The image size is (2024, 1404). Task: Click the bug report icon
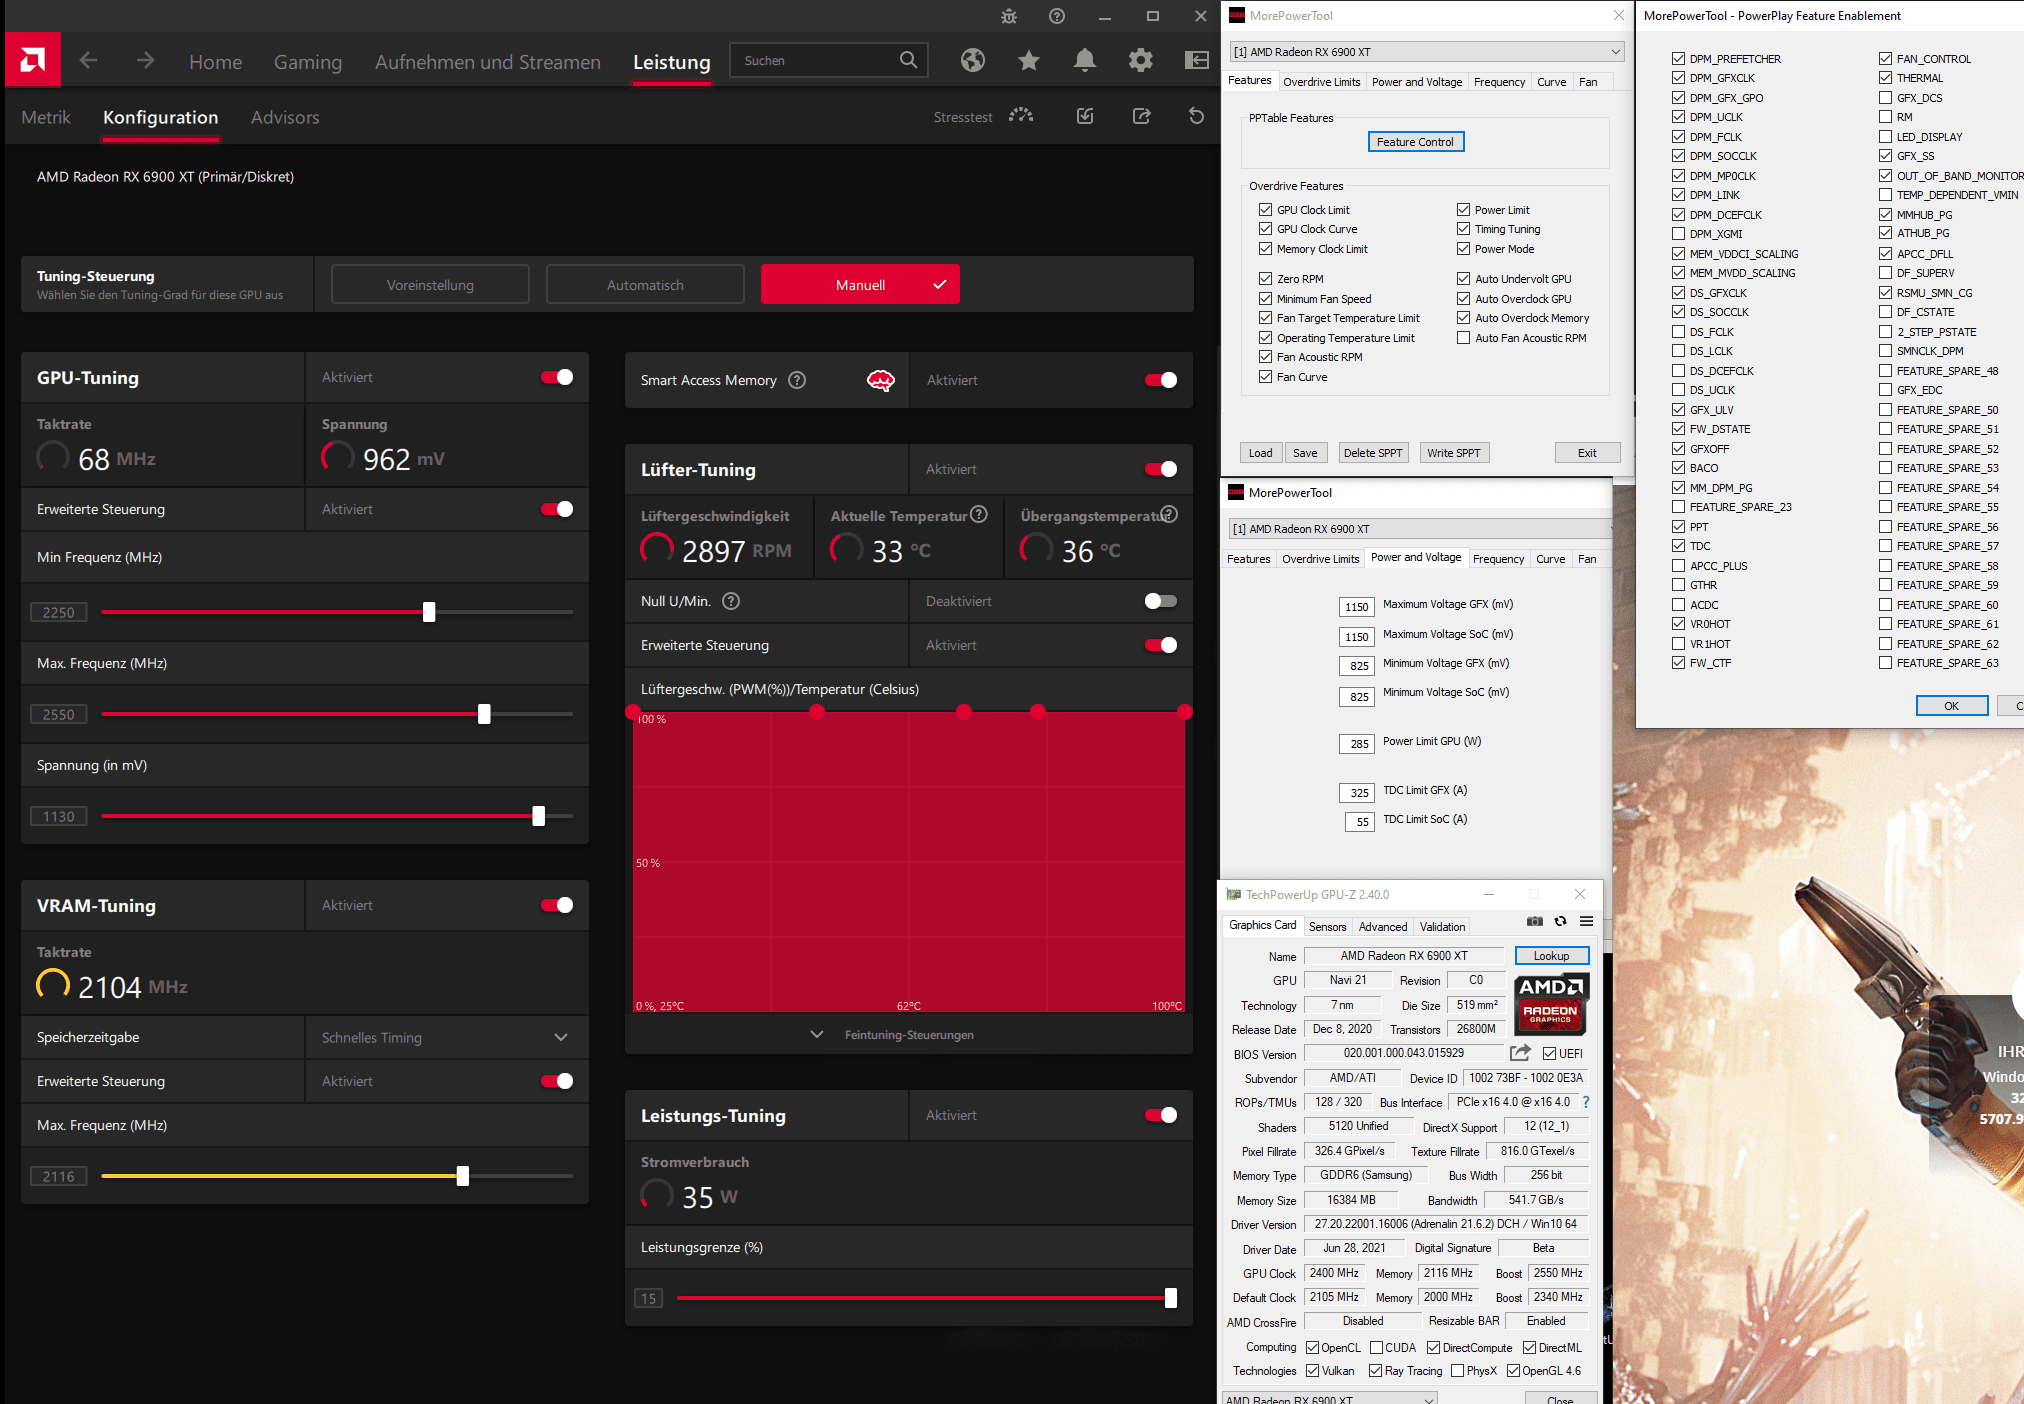(x=1009, y=16)
